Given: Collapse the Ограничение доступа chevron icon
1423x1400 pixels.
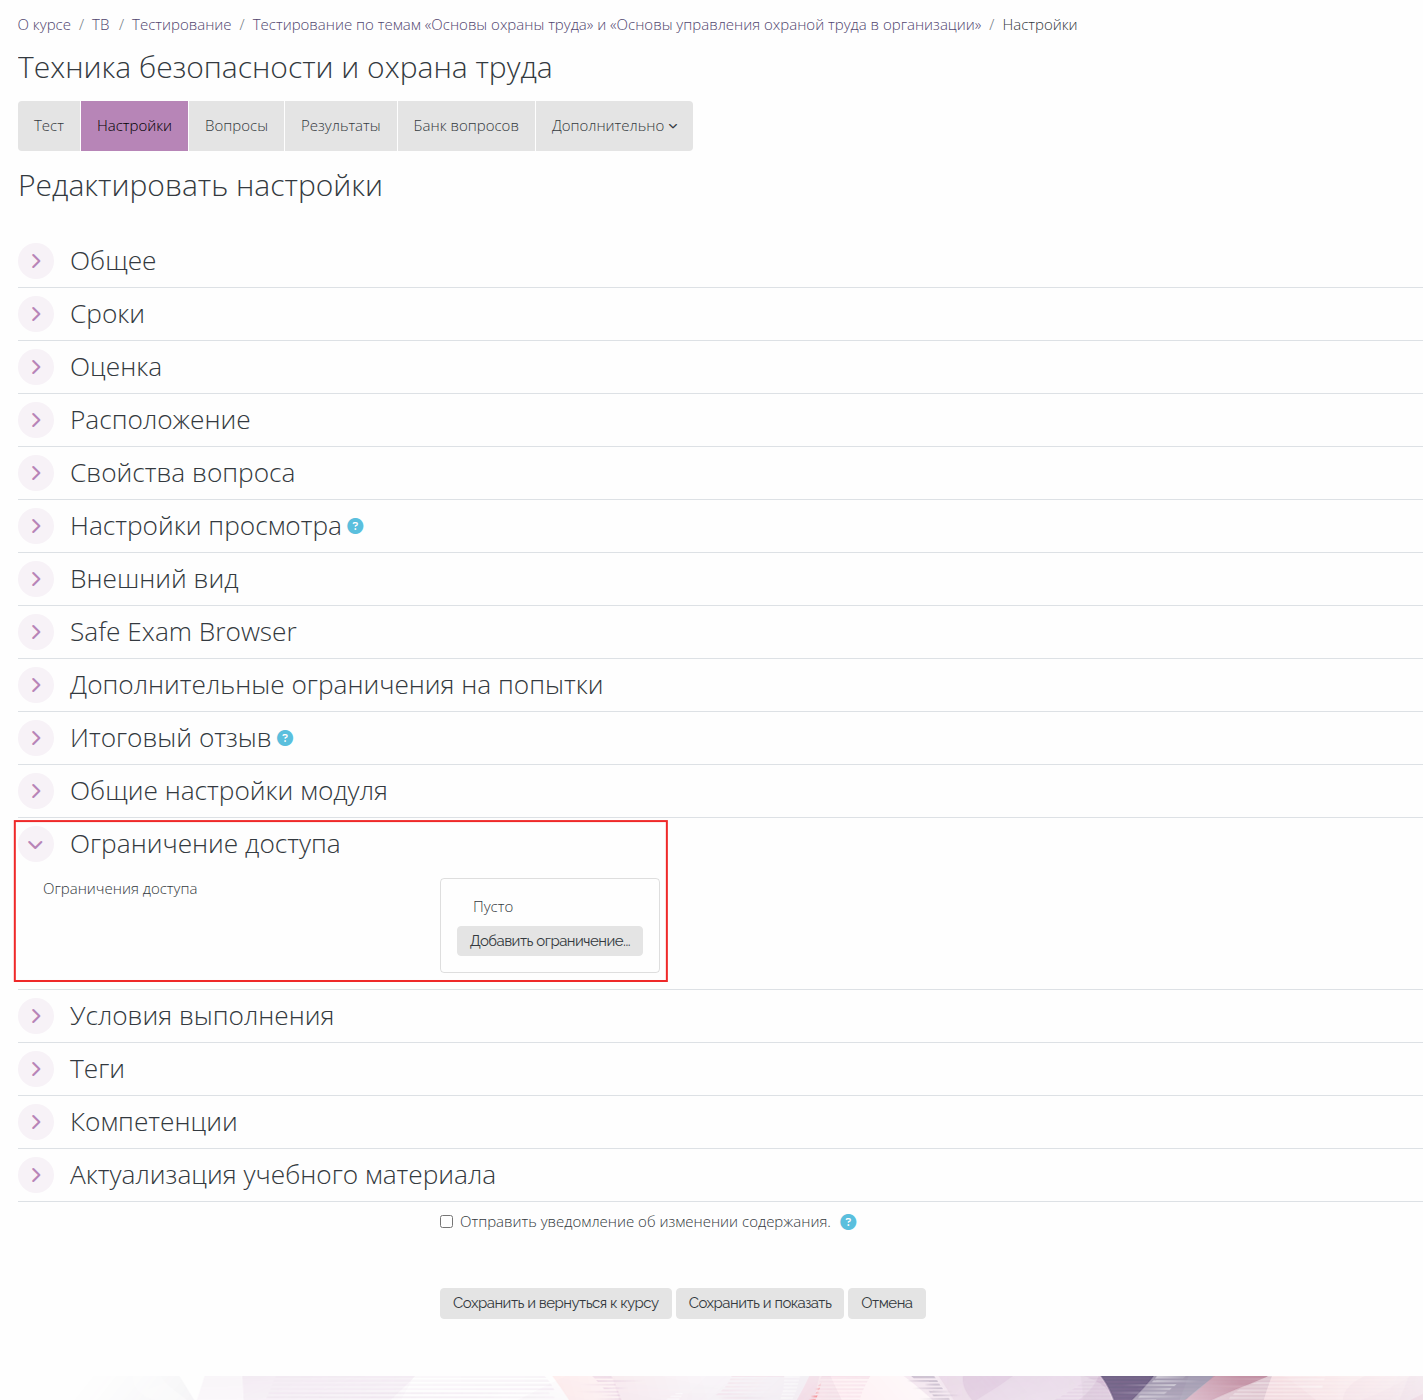Looking at the screenshot, I should [x=36, y=844].
